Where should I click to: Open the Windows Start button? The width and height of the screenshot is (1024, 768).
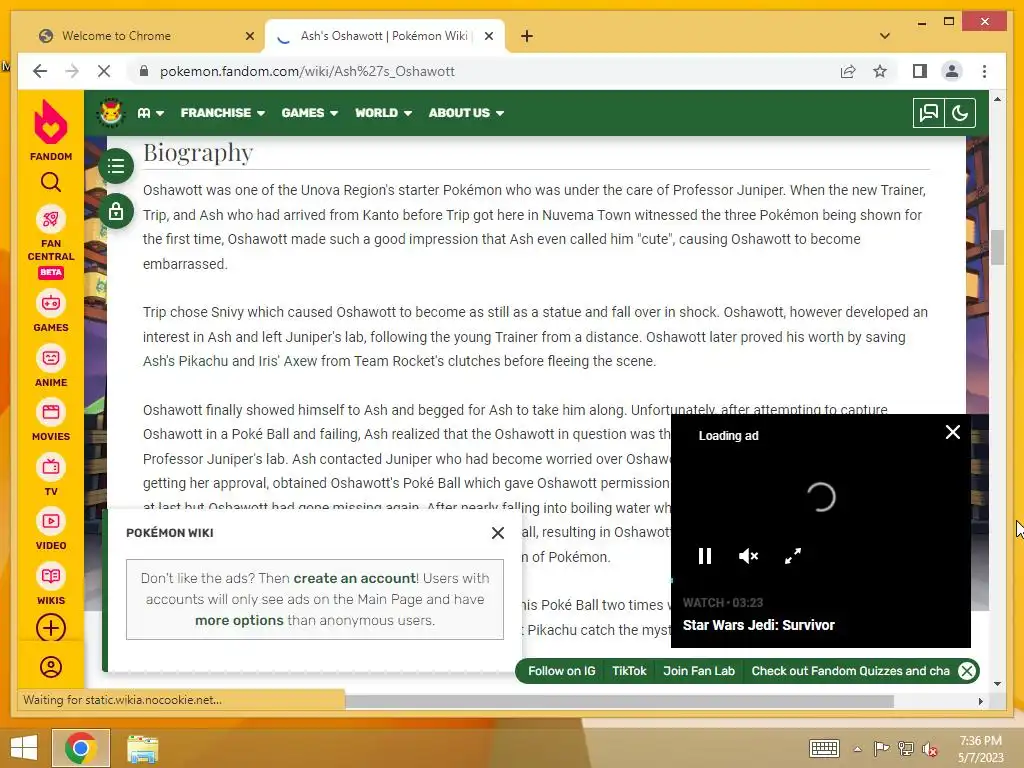(x=24, y=748)
